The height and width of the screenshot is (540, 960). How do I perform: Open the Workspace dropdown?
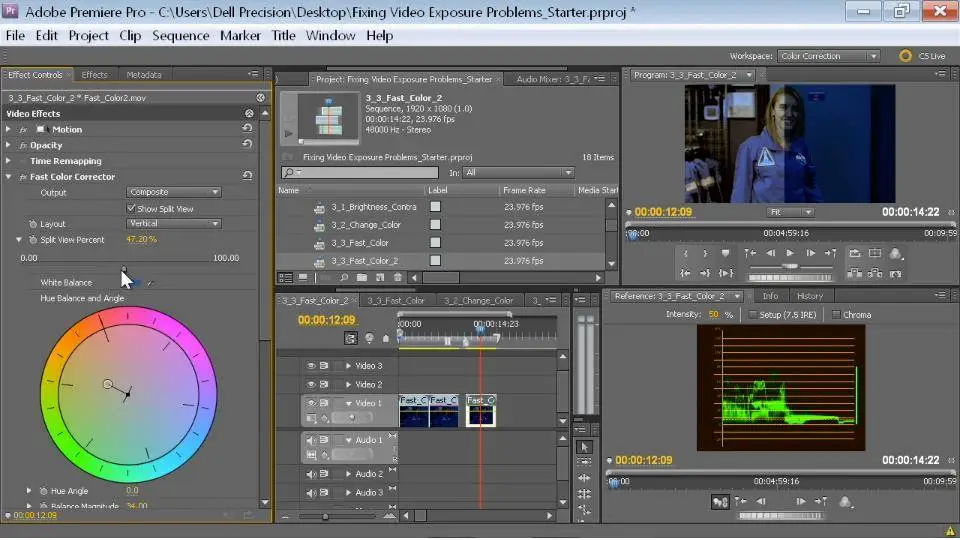pyautogui.click(x=828, y=56)
